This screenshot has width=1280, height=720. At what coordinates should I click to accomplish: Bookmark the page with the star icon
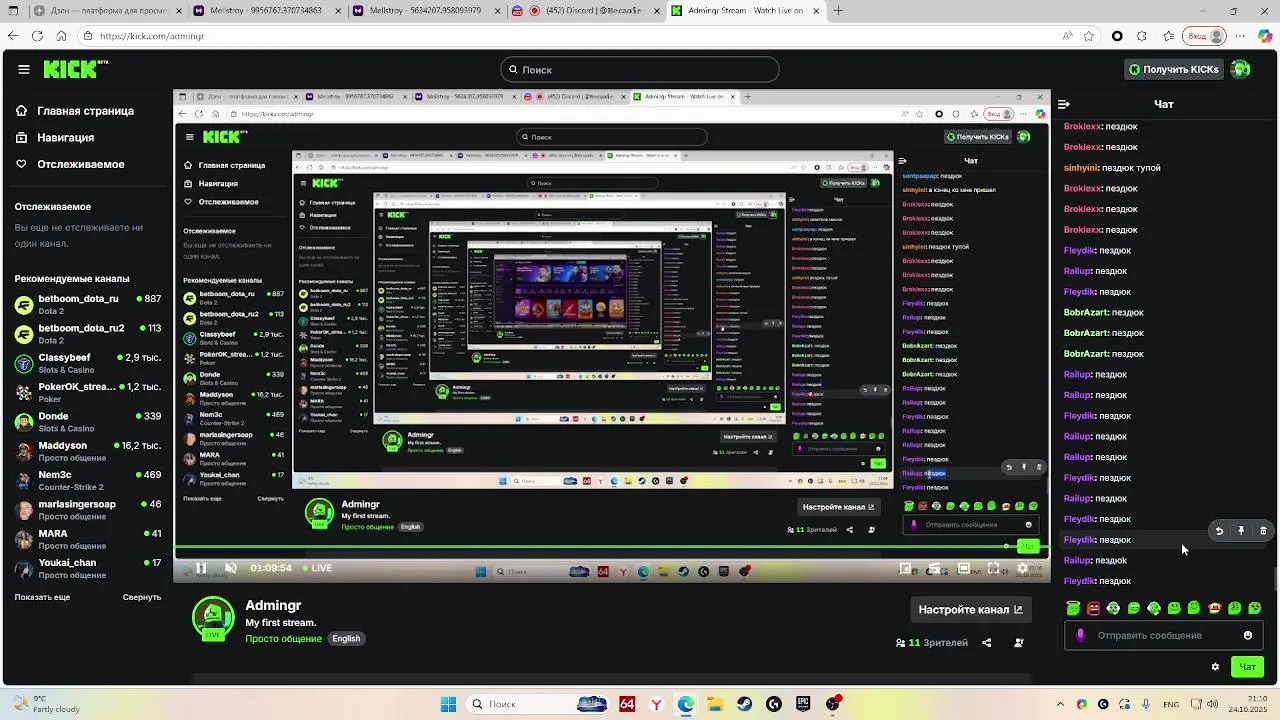point(1089,36)
